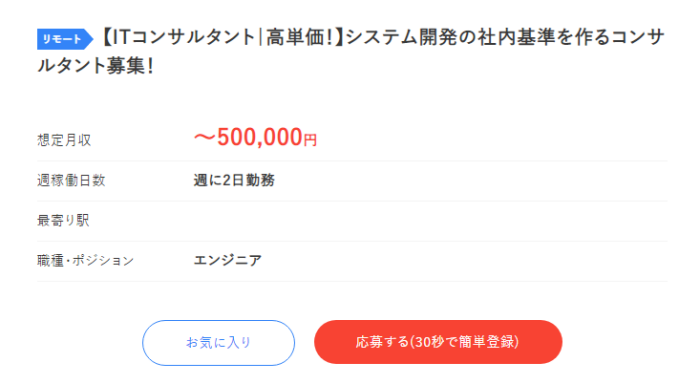700x384 pixels.
Task: Open the job title starting with ITコンサルタント
Action: pos(351,51)
